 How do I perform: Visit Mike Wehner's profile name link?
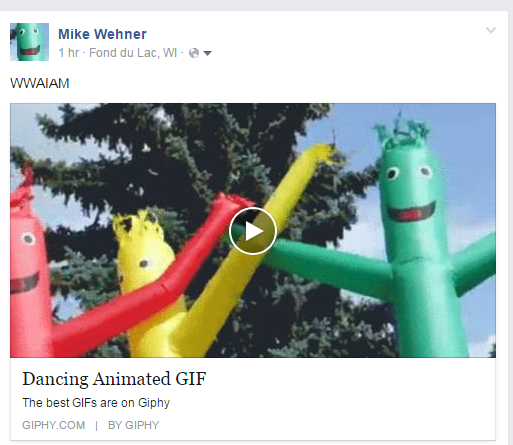tap(102, 34)
